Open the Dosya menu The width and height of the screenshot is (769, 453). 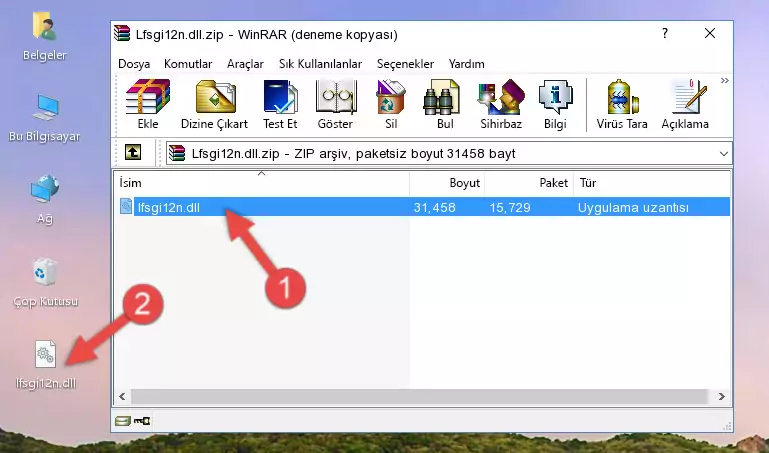(x=134, y=64)
